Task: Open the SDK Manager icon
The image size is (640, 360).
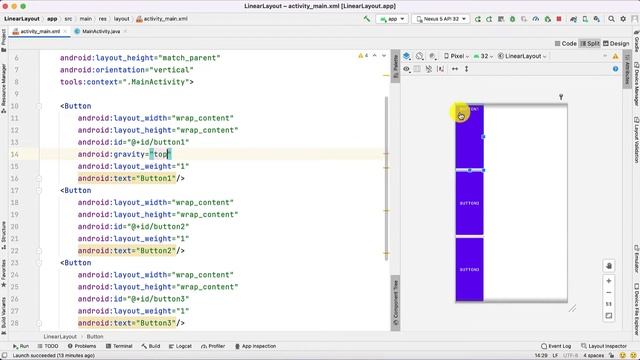Action: [597, 19]
